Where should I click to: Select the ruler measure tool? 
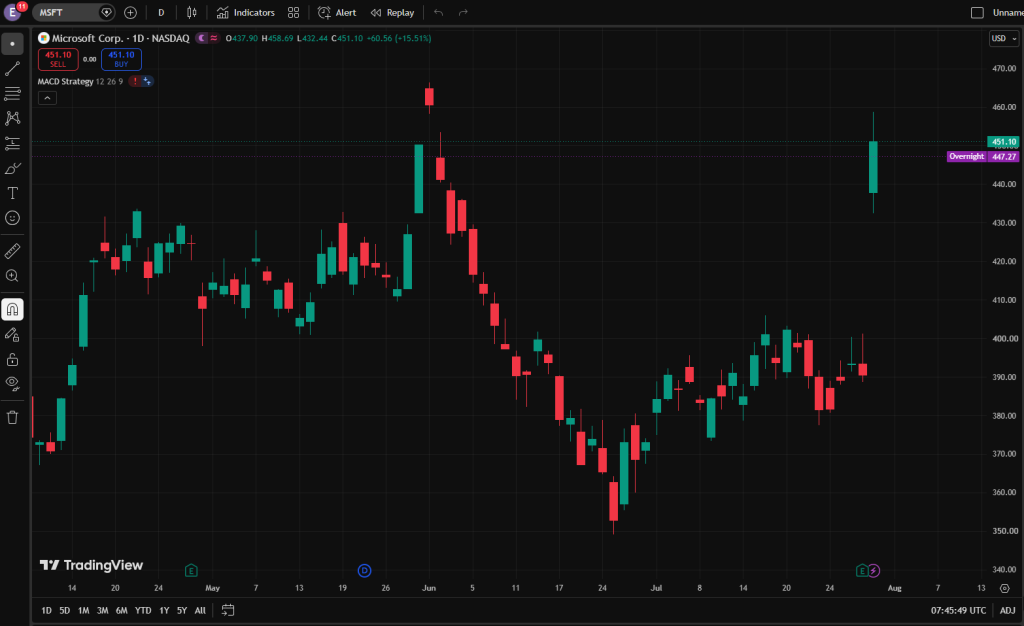[x=12, y=251]
